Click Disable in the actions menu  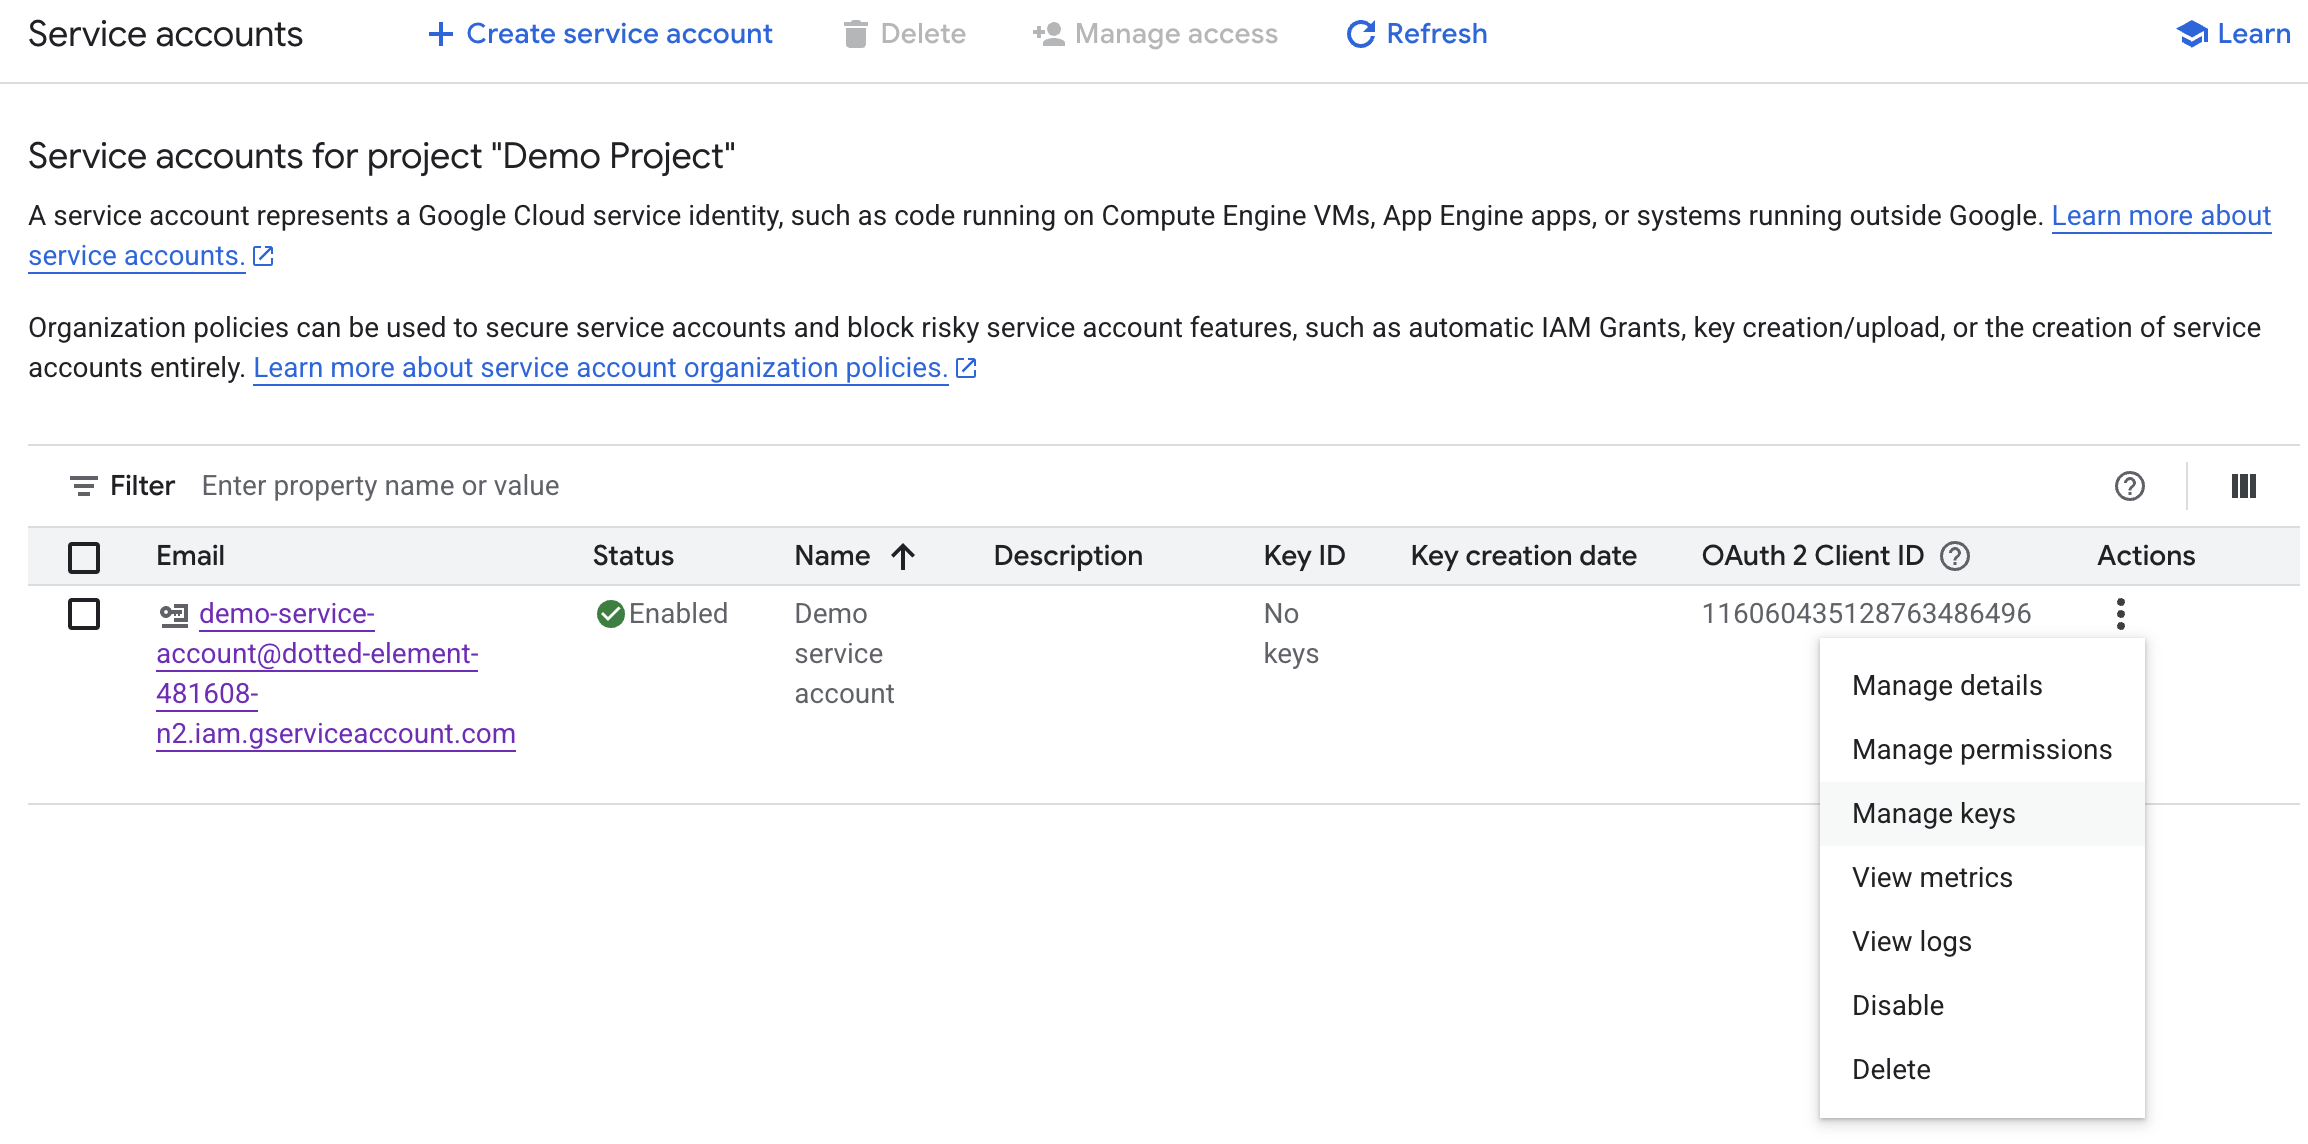pyautogui.click(x=1897, y=1006)
